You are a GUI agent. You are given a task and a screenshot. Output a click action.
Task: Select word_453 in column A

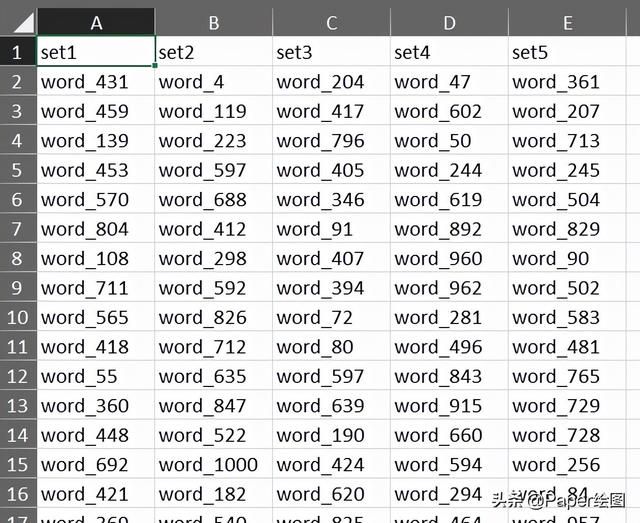(x=96, y=169)
